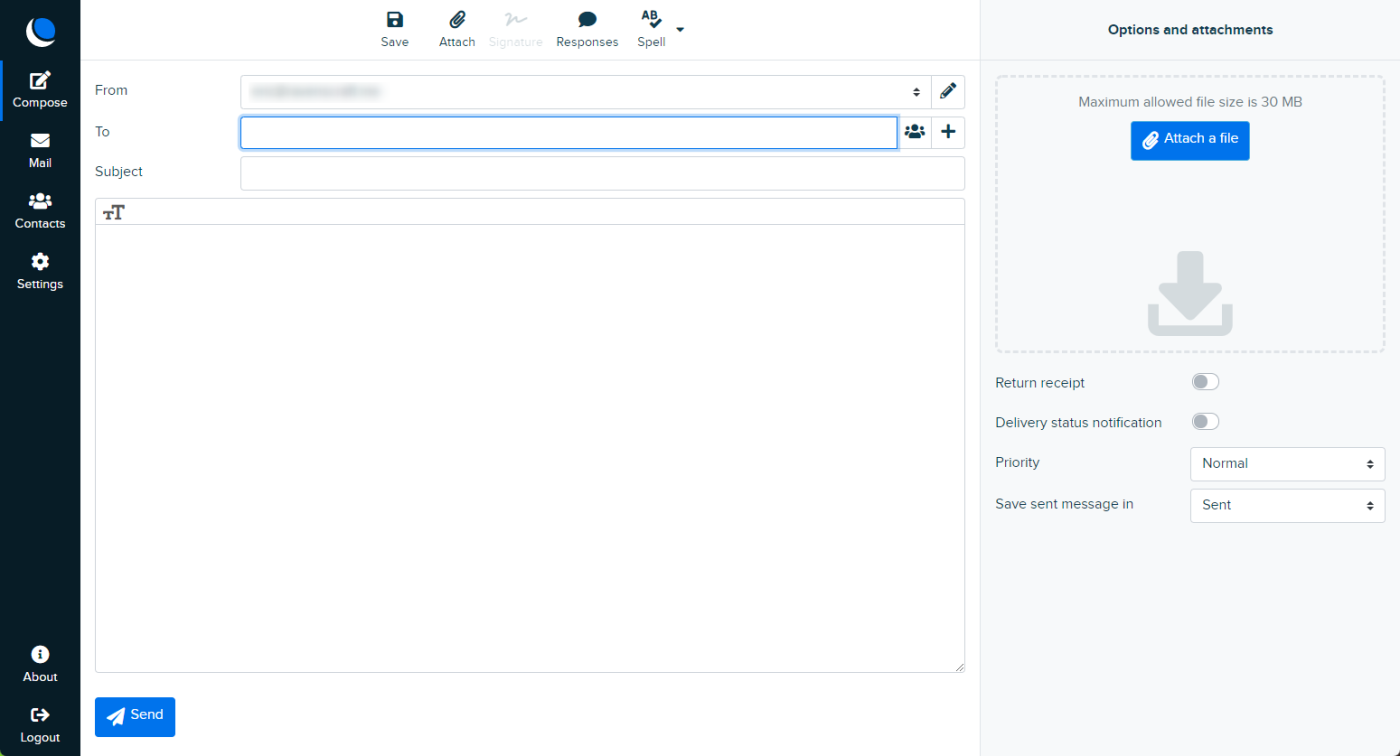
Task: Open Contacts from the sidebar
Action: (x=40, y=211)
